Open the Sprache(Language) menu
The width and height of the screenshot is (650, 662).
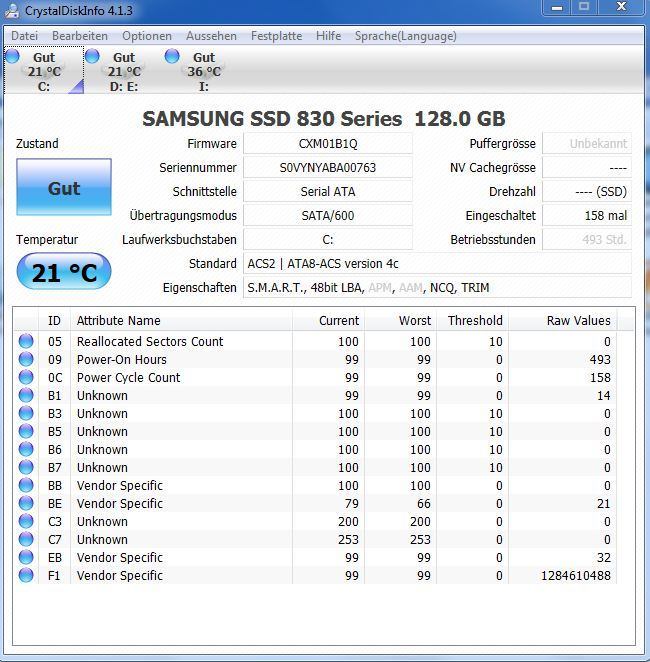point(406,36)
